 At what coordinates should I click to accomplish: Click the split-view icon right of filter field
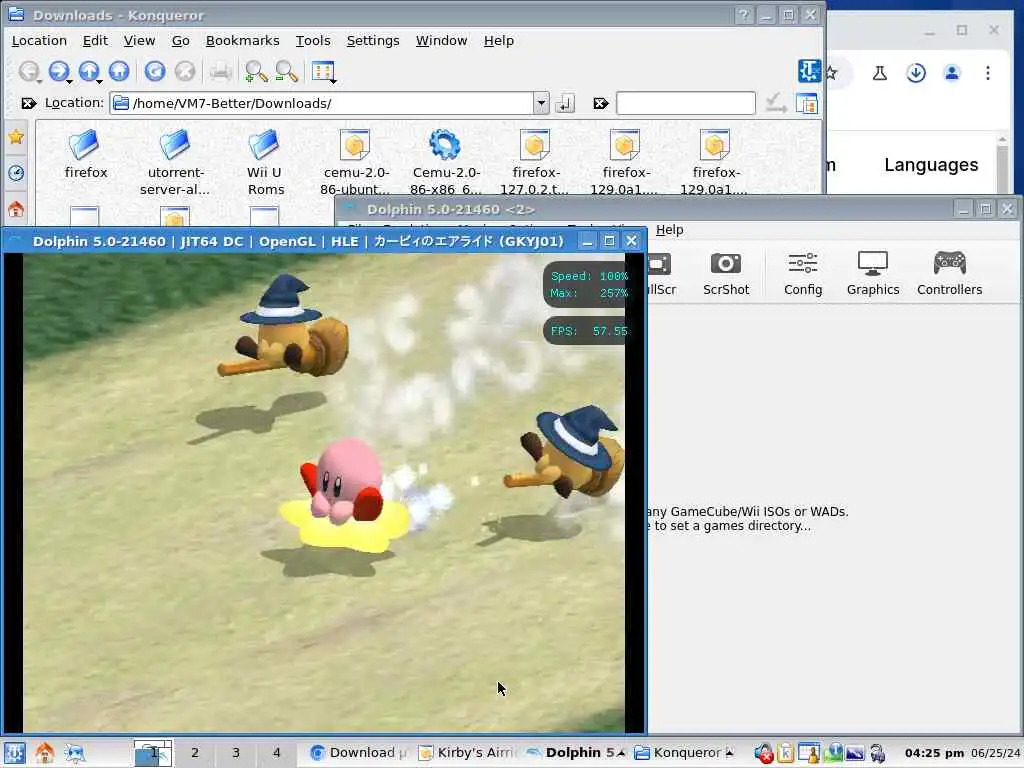[807, 103]
